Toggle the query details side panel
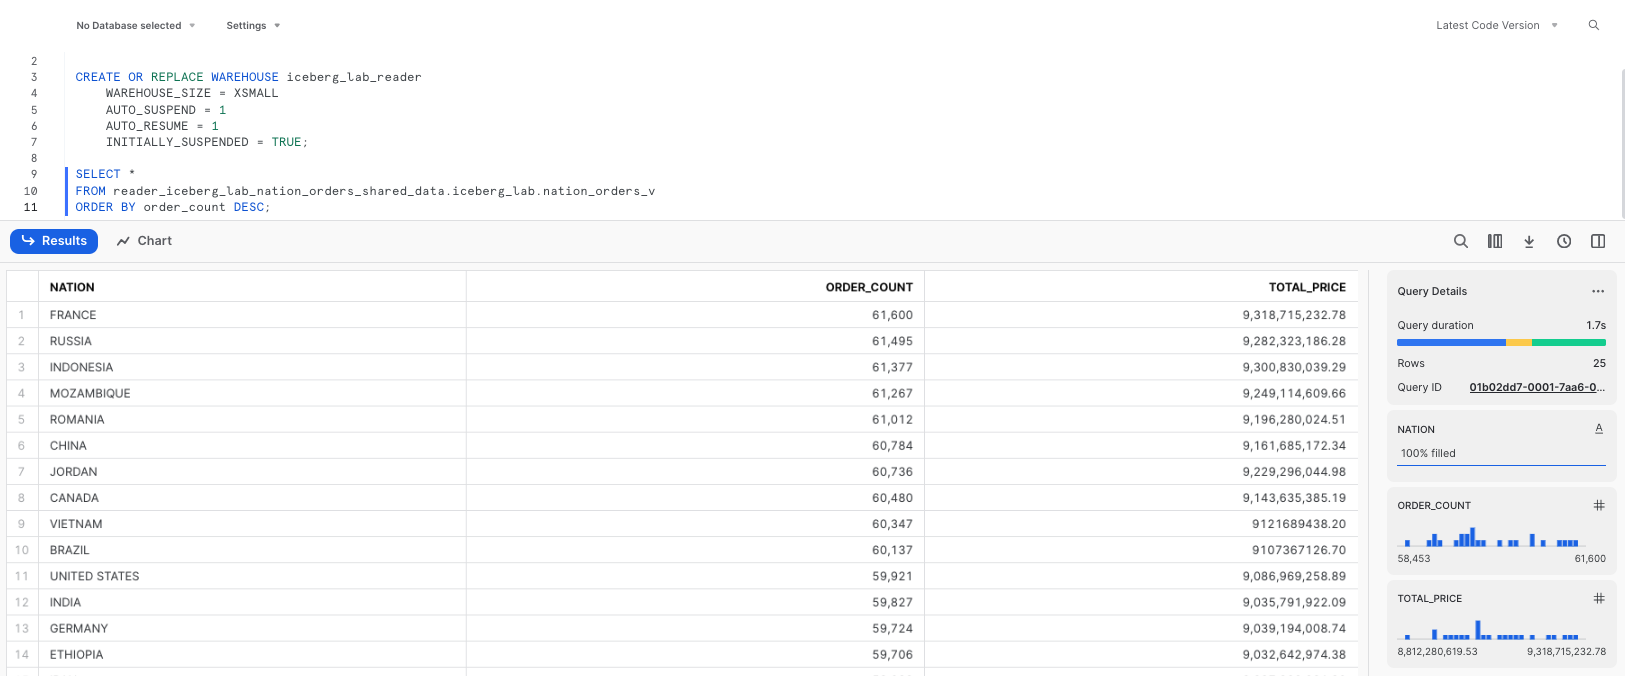Screen dimensions: 1625x676 (1598, 241)
